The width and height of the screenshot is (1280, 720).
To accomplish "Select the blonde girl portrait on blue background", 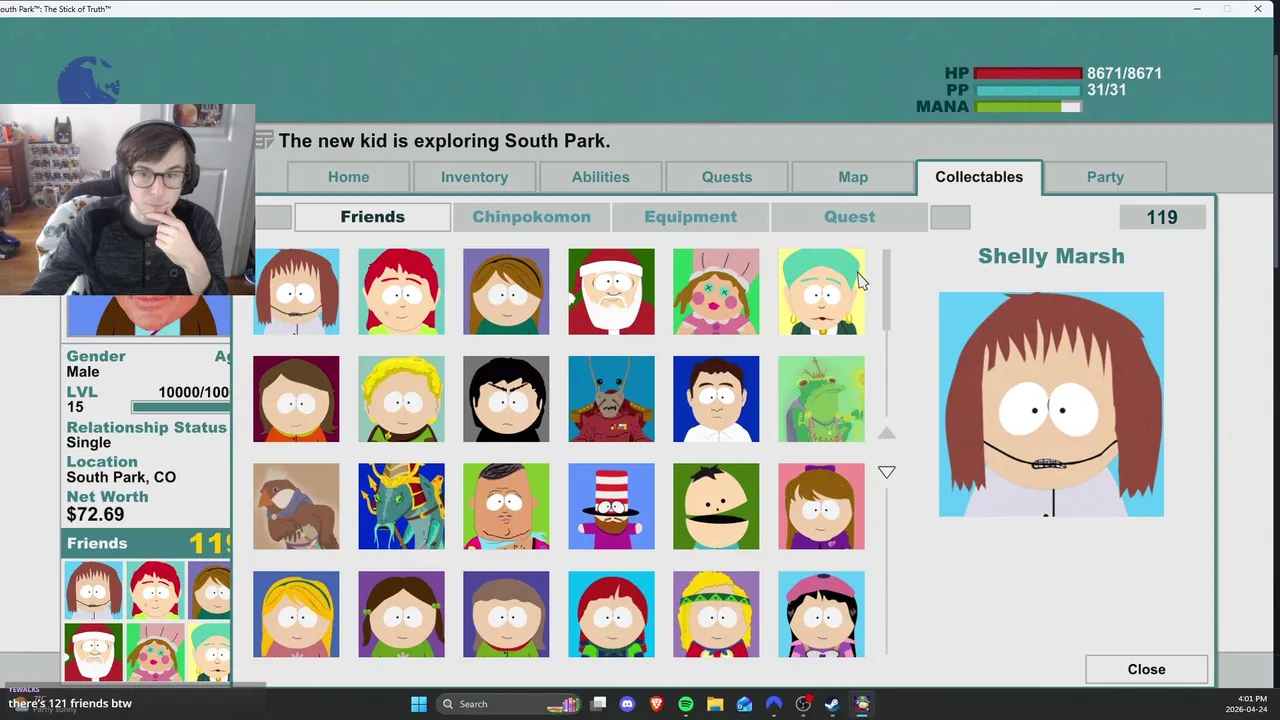I will coord(296,614).
